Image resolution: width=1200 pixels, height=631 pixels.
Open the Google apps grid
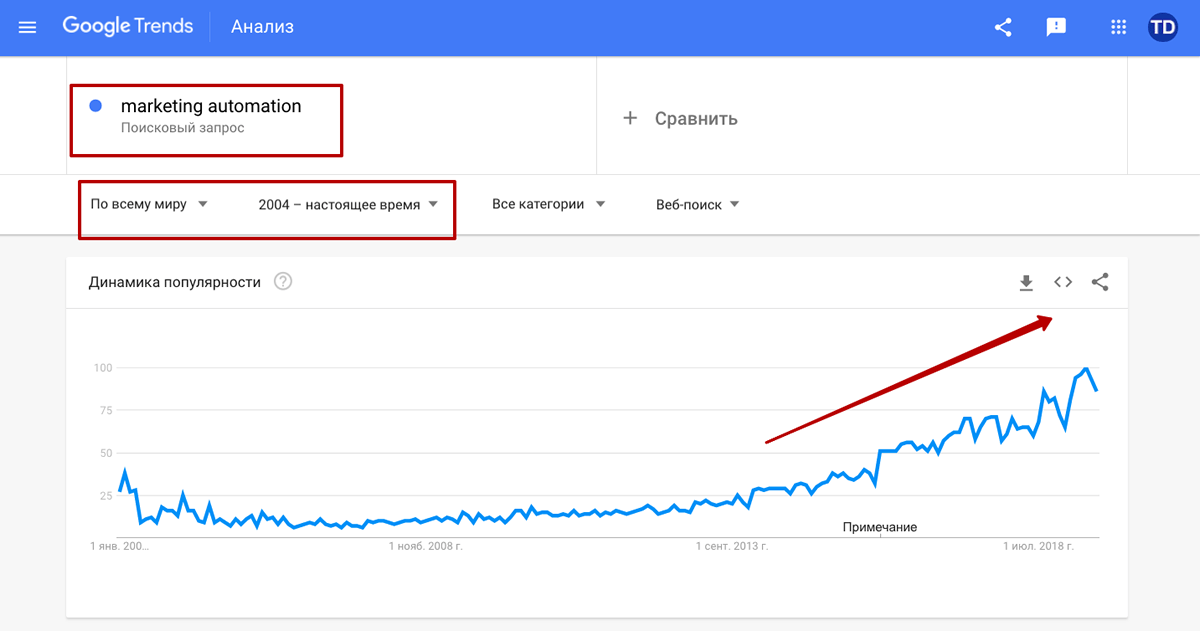(x=1119, y=27)
